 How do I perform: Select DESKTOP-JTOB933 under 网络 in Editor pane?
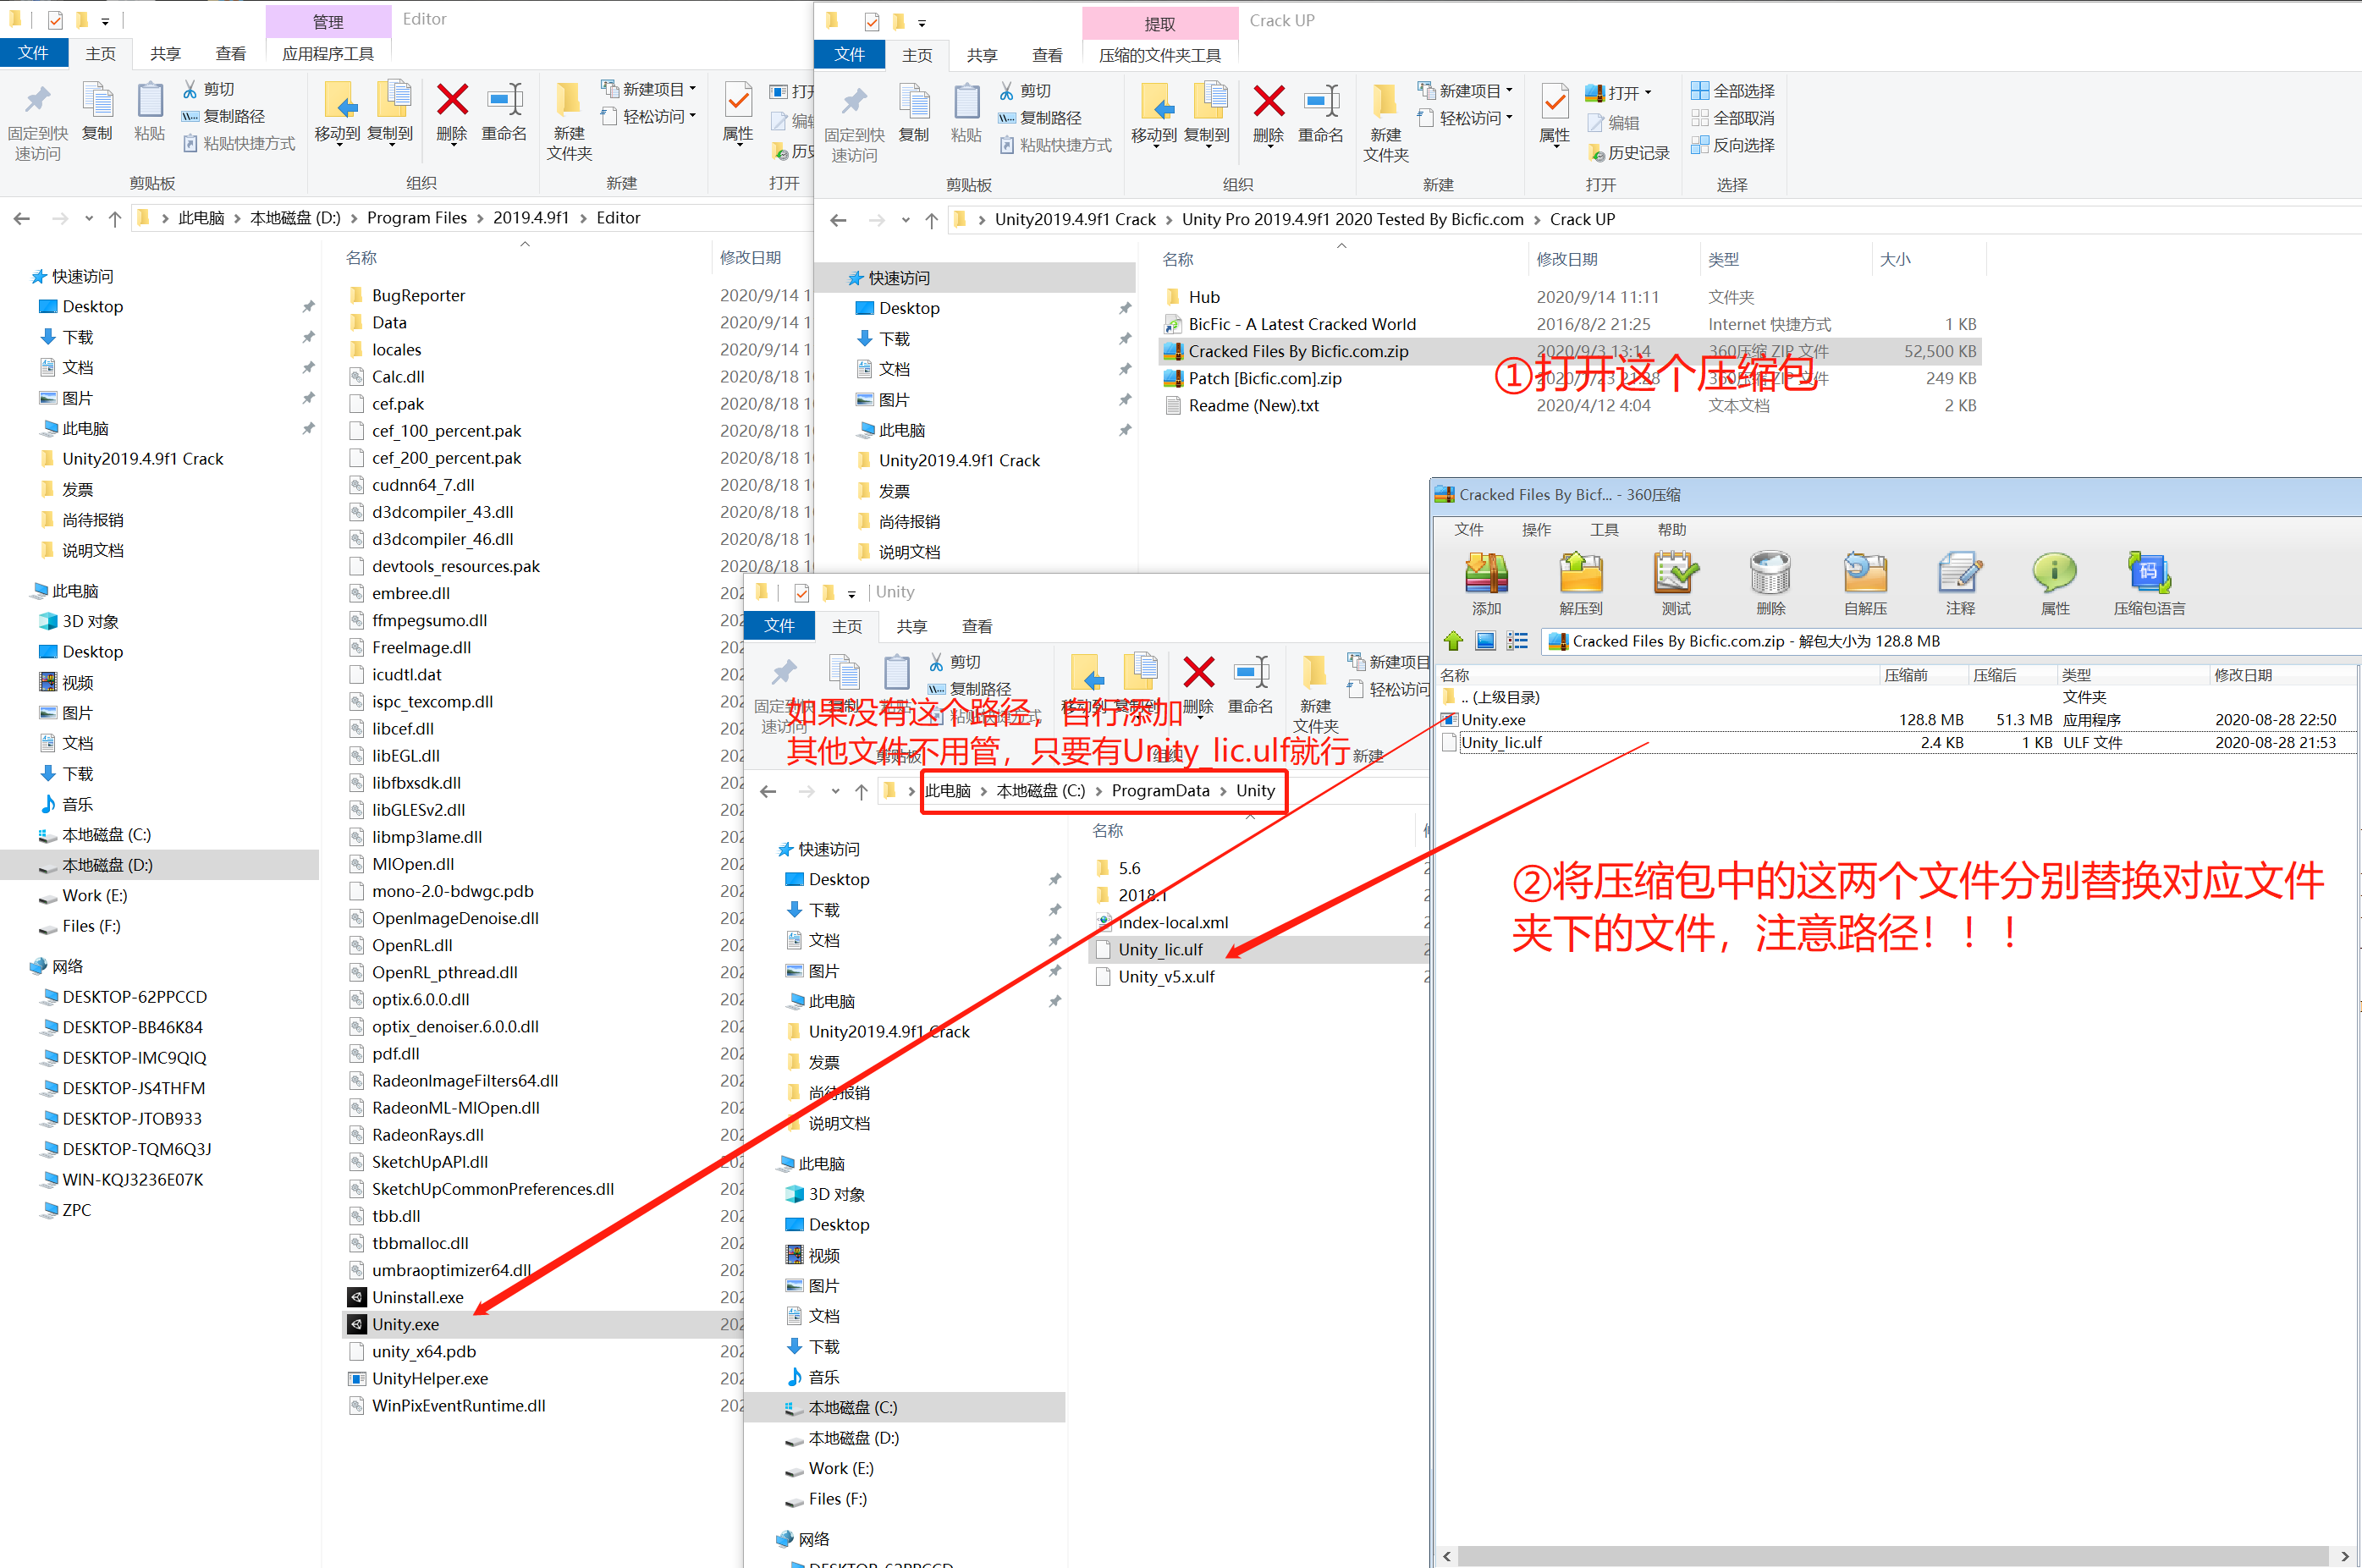(x=131, y=1119)
